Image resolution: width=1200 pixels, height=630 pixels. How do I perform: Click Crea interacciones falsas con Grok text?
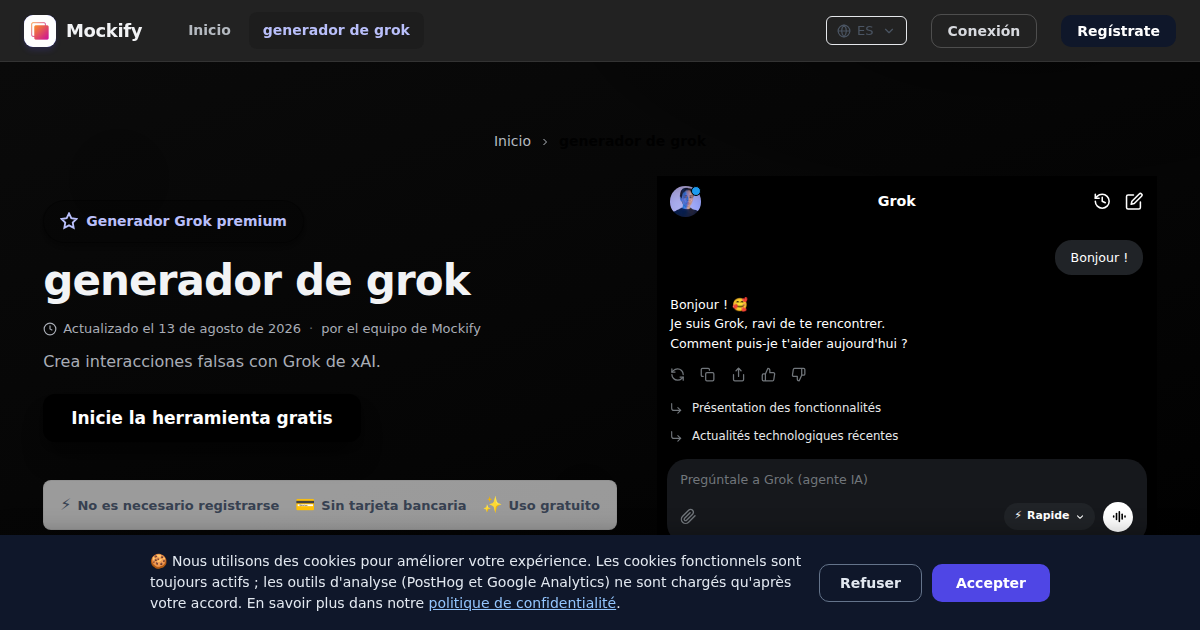[212, 361]
